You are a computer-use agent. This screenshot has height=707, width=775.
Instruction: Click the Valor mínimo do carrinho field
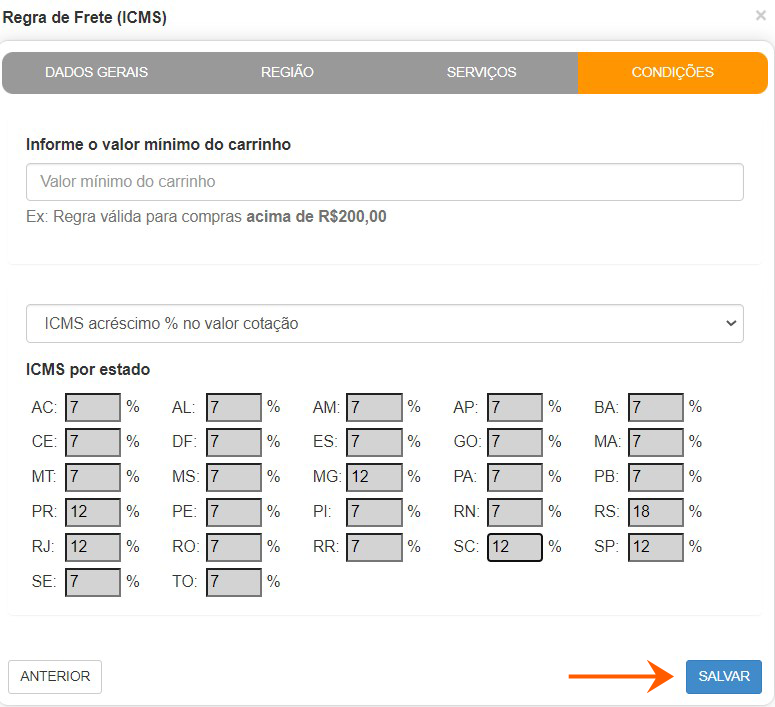pyautogui.click(x=384, y=182)
